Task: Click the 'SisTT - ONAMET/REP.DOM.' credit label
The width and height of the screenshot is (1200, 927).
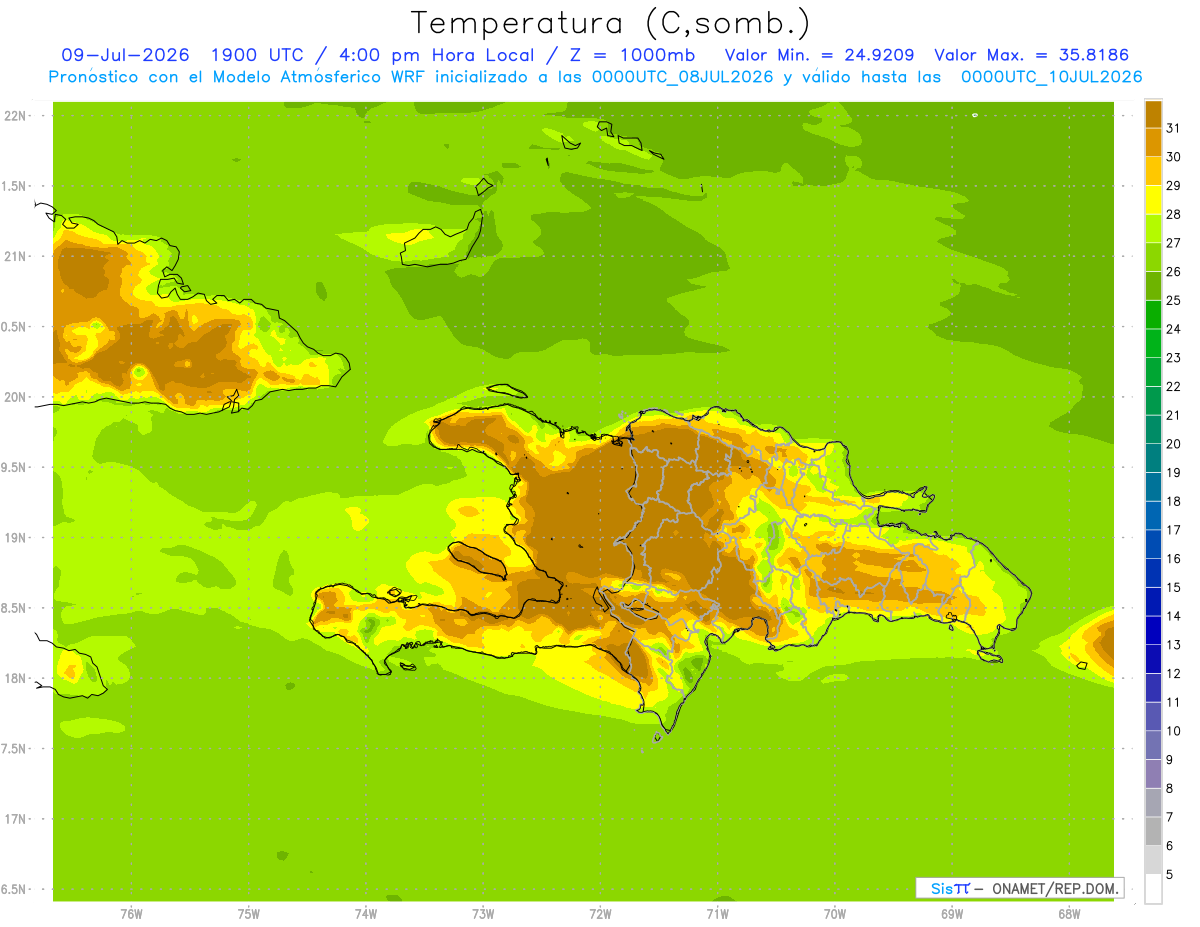Action: (x=1019, y=888)
